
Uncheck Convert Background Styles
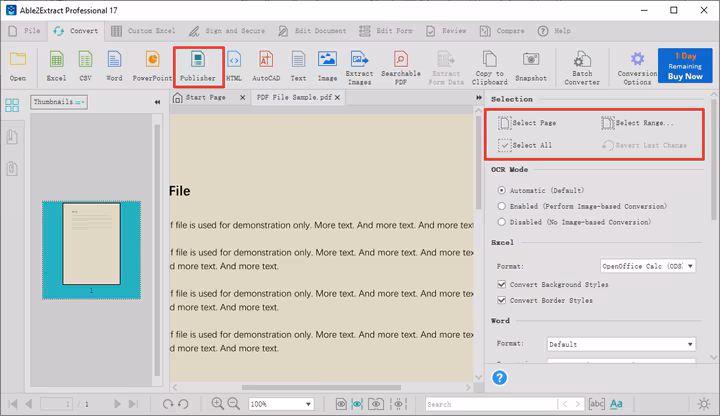click(501, 284)
